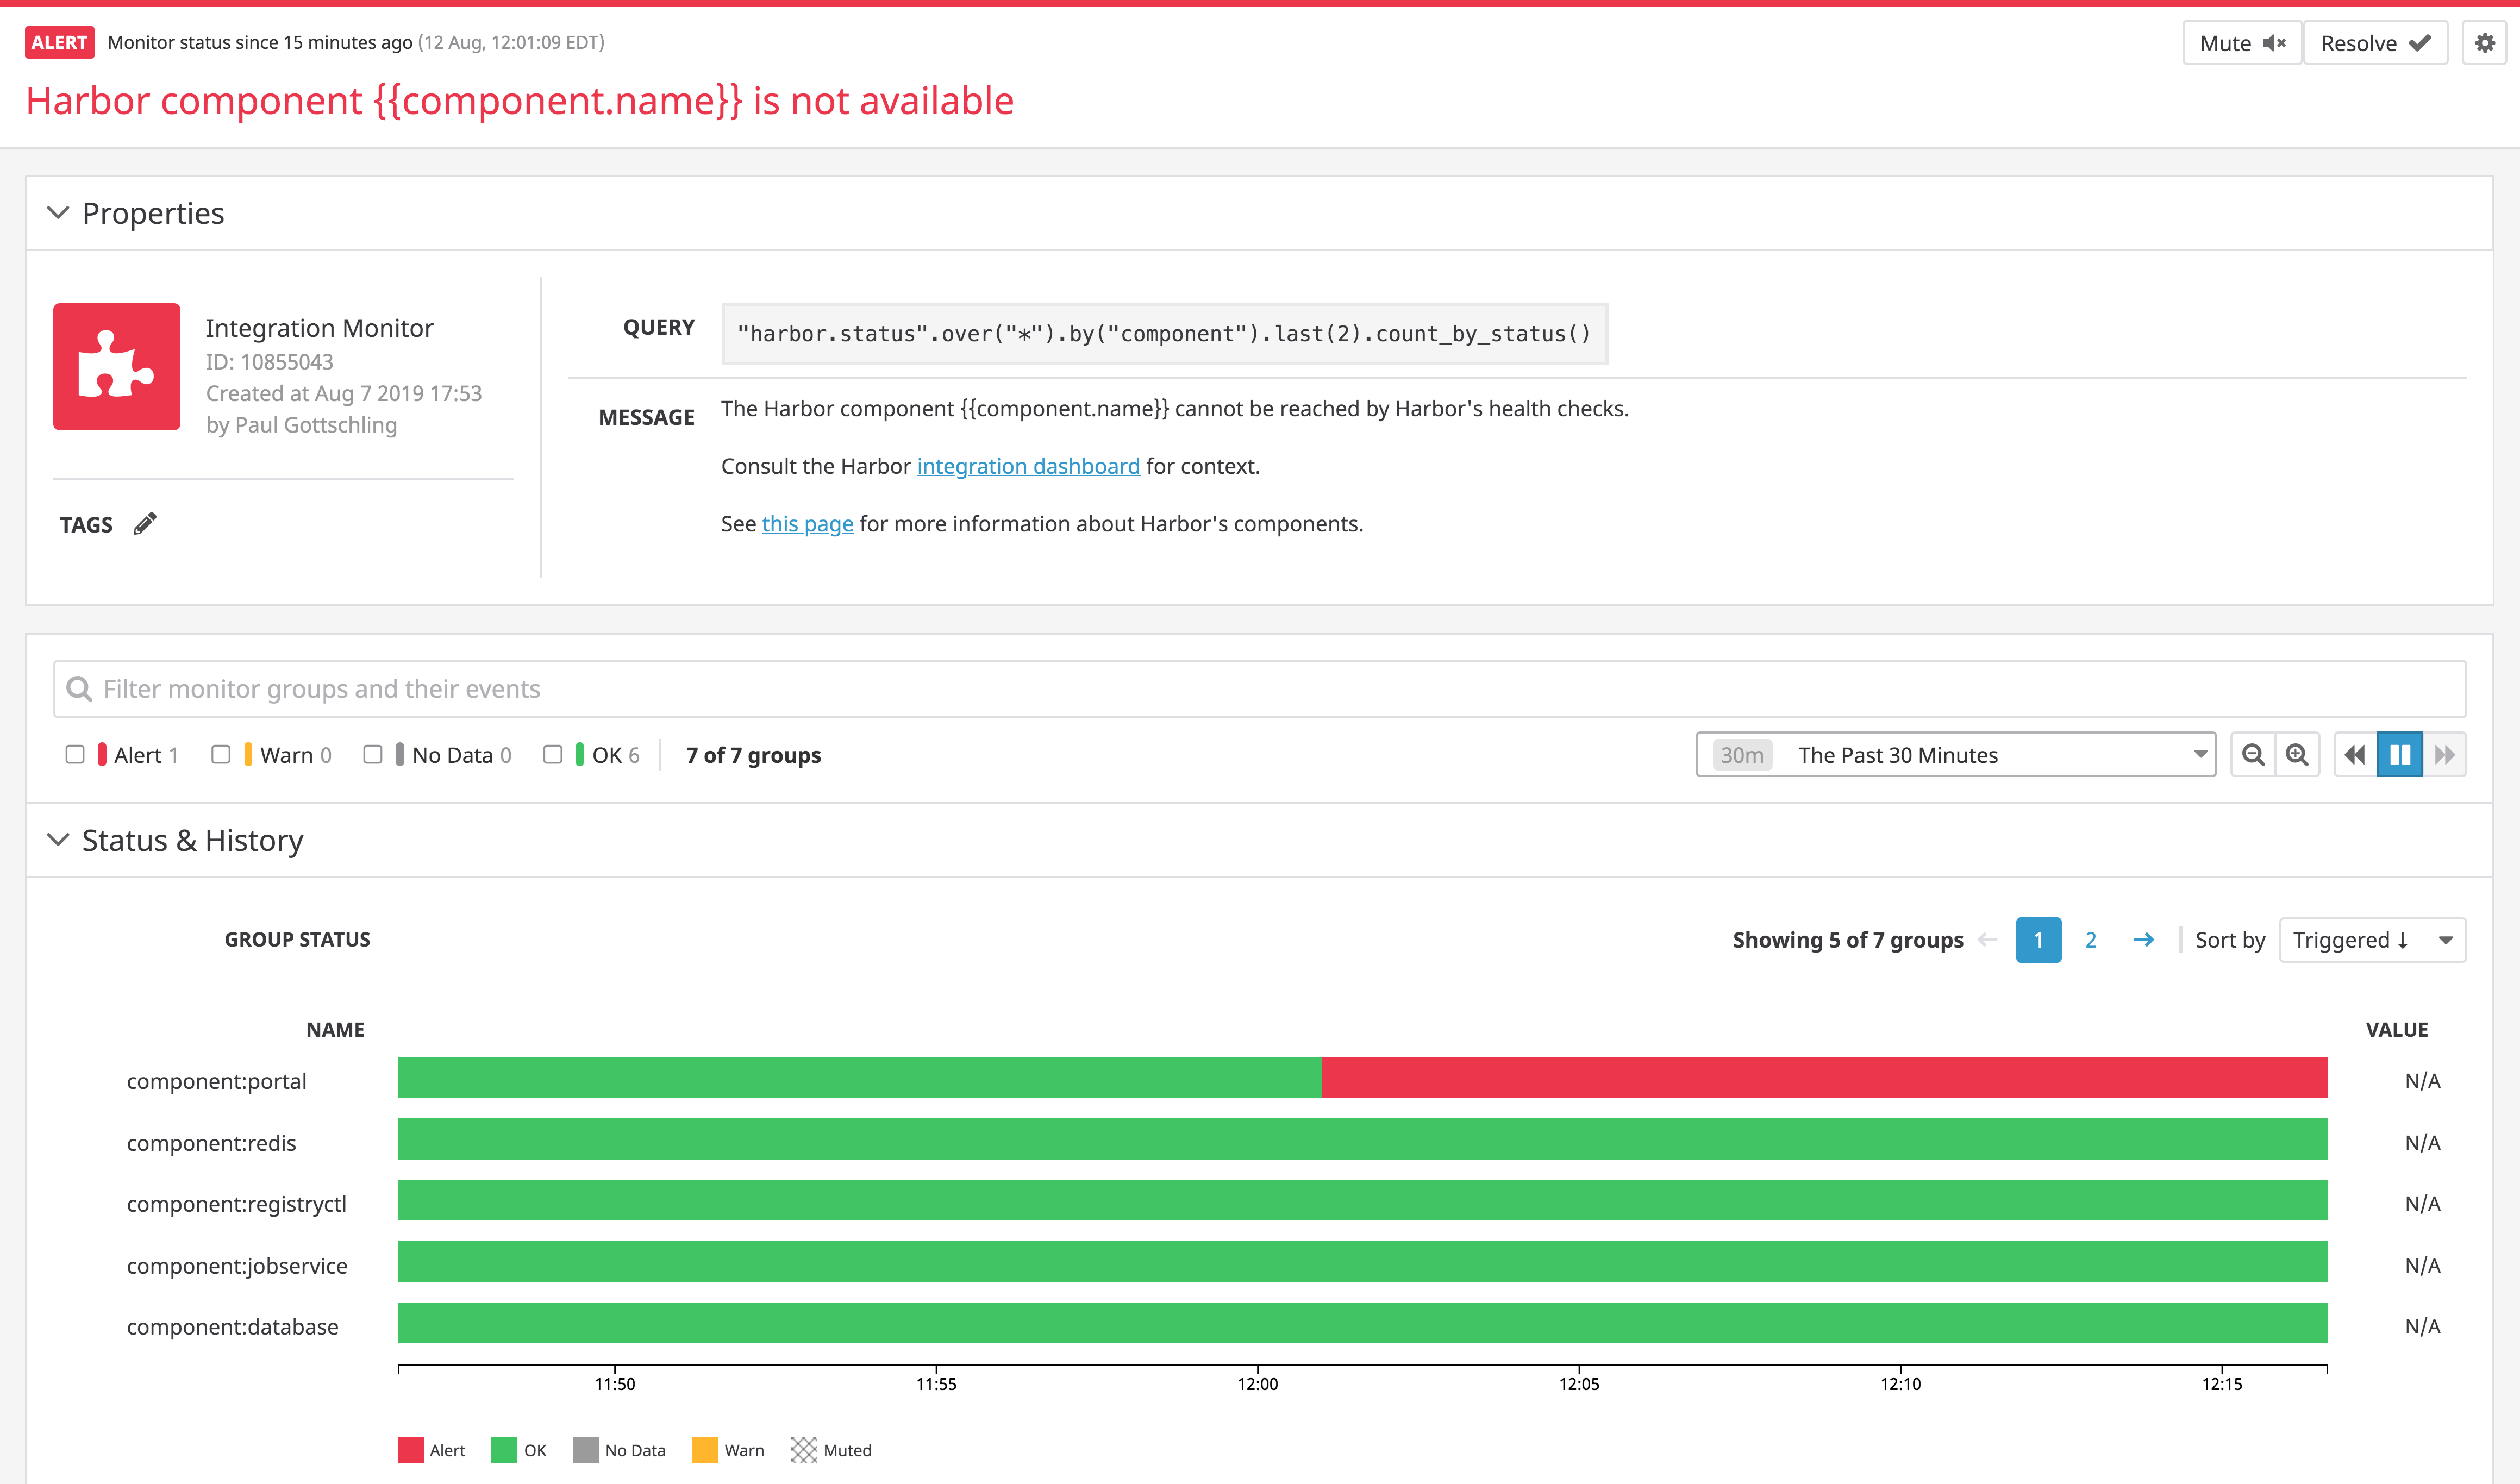Collapse the Properties section
2520x1484 pixels.
pos(58,213)
